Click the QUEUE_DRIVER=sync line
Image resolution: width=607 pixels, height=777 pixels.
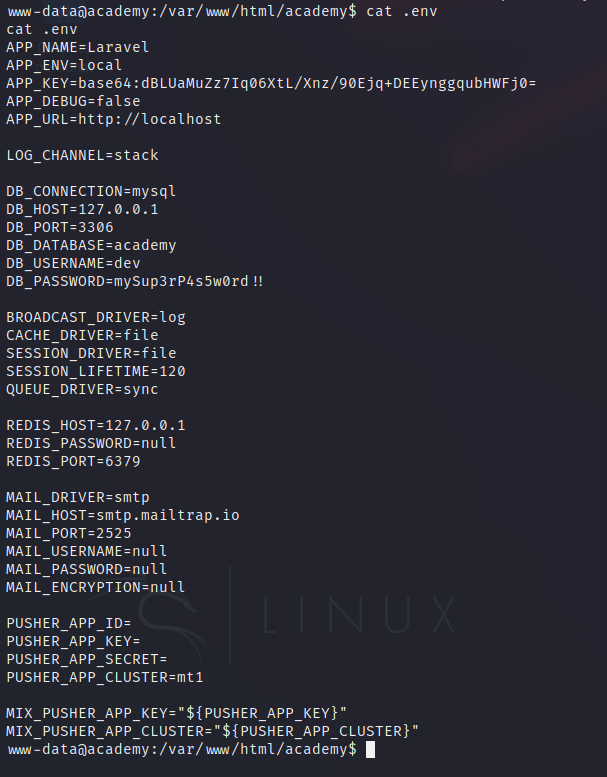click(x=82, y=389)
